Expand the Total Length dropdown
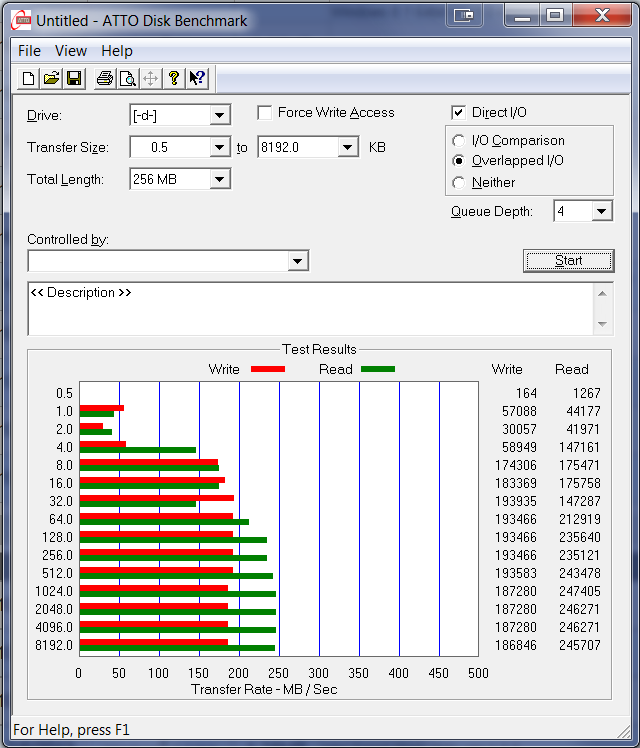This screenshot has height=748, width=640. pos(220,179)
